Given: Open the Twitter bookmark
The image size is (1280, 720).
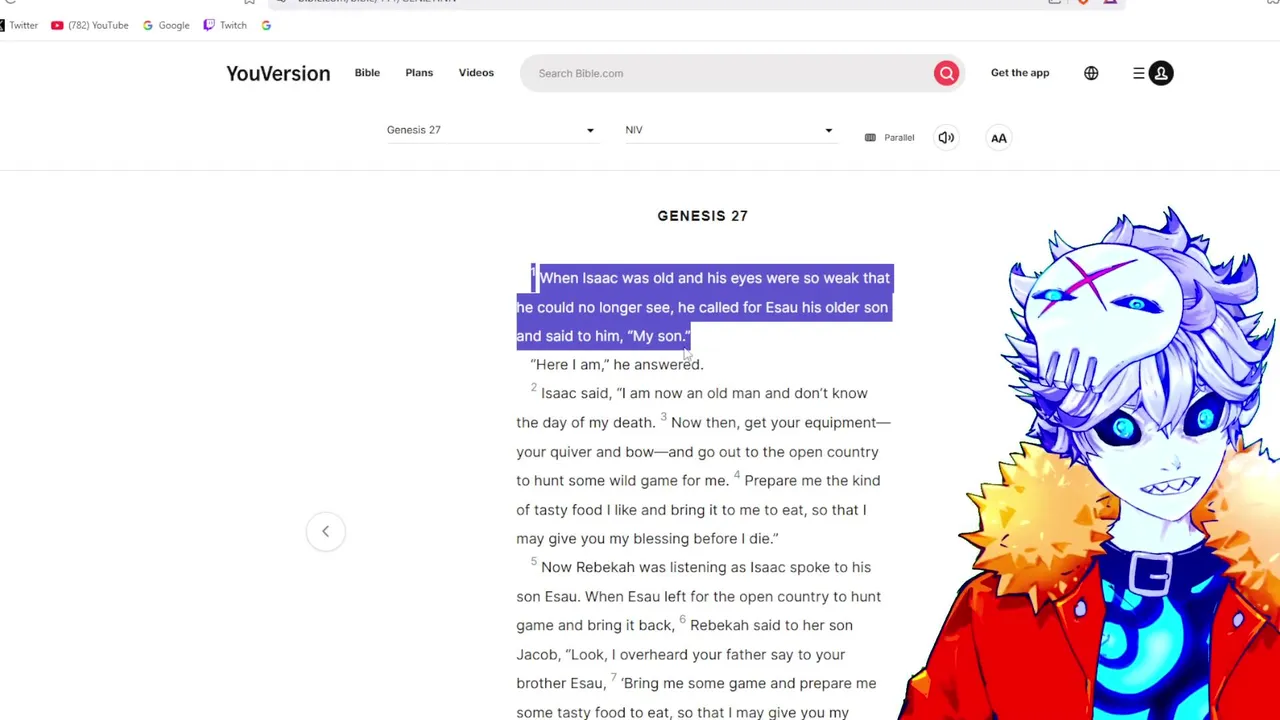Looking at the screenshot, I should 19,25.
